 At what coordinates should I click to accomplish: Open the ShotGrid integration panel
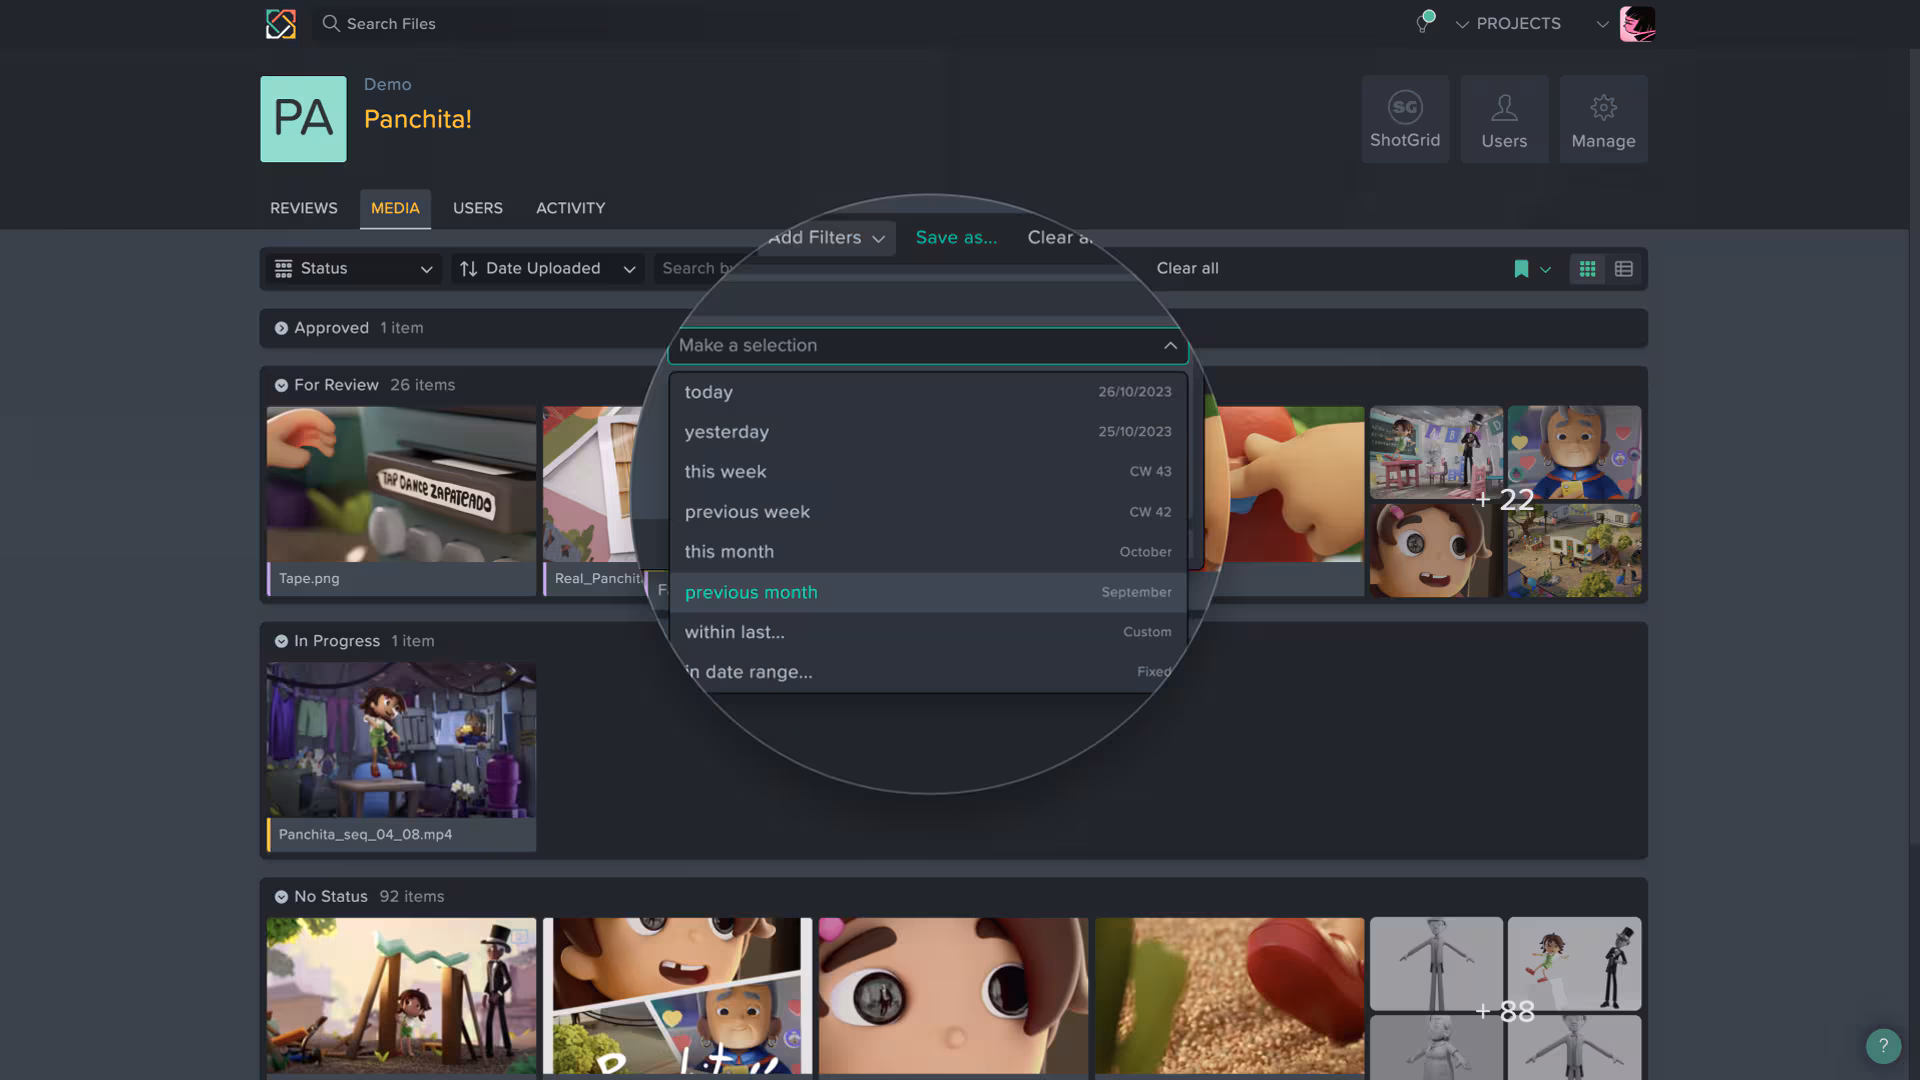1404,118
